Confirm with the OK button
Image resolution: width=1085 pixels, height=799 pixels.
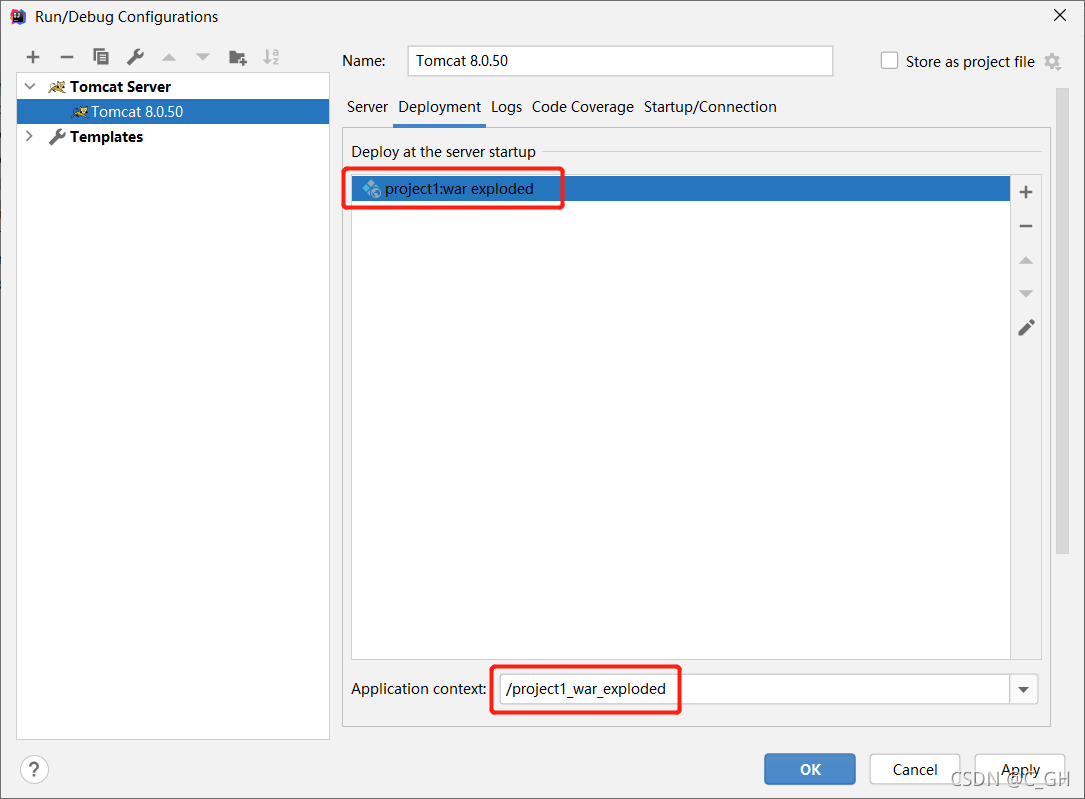[810, 769]
